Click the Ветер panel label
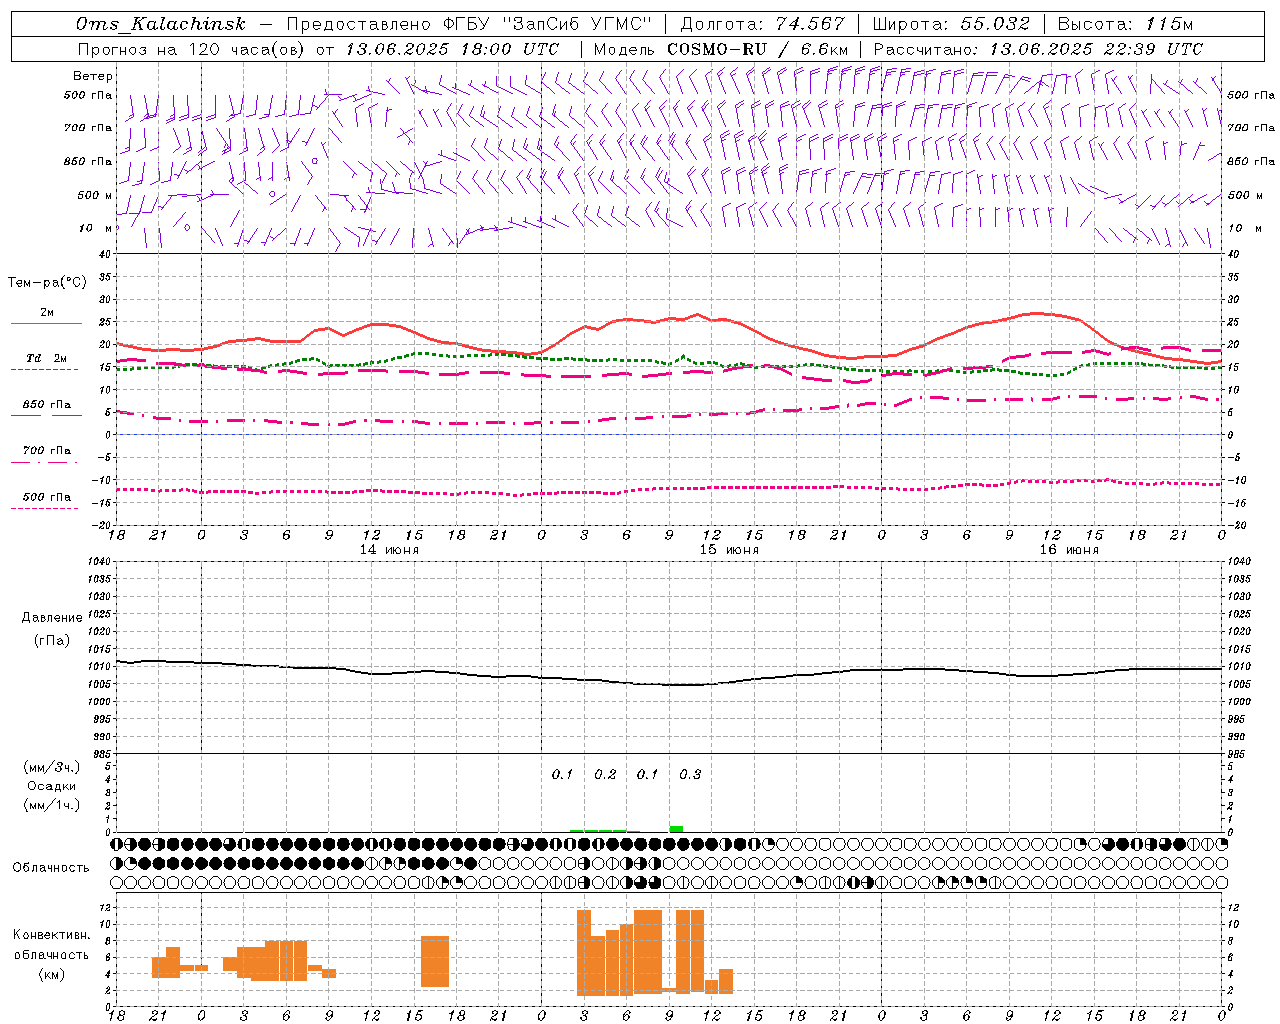 (x=93, y=76)
